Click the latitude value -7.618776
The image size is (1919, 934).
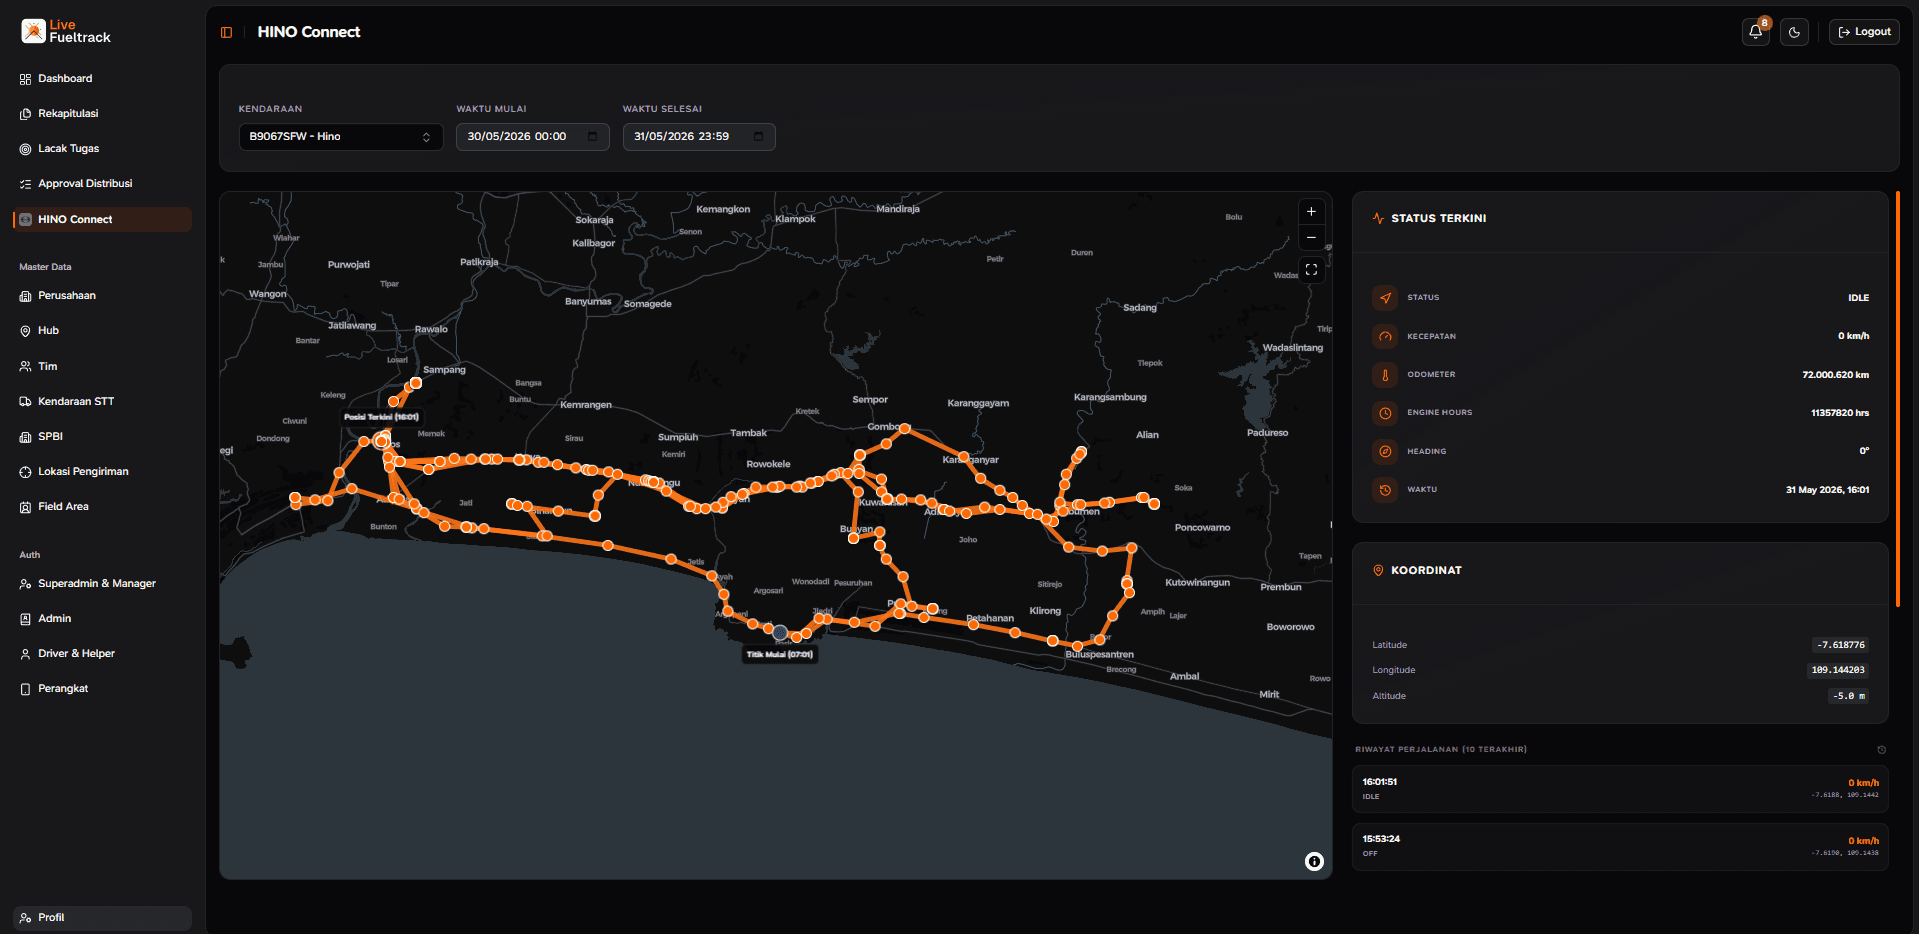(x=1841, y=645)
